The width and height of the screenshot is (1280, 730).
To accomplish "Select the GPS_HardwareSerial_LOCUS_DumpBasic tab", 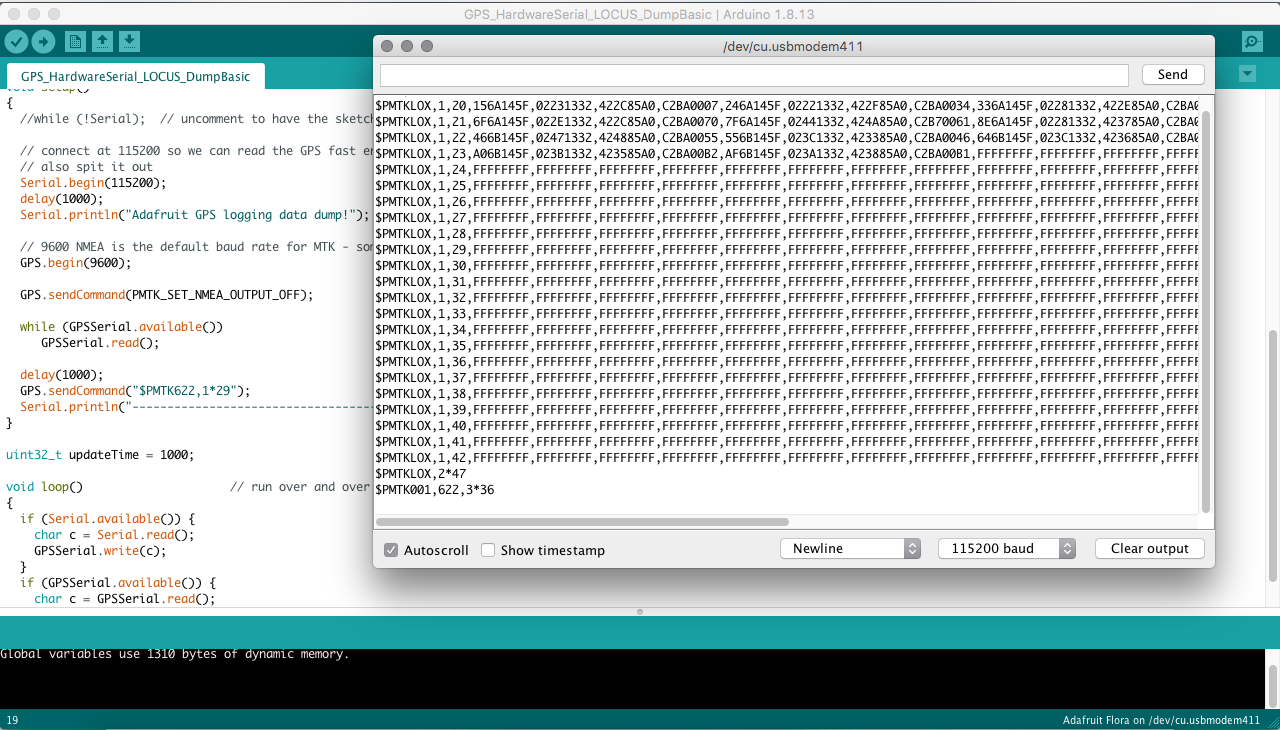I will click(134, 75).
